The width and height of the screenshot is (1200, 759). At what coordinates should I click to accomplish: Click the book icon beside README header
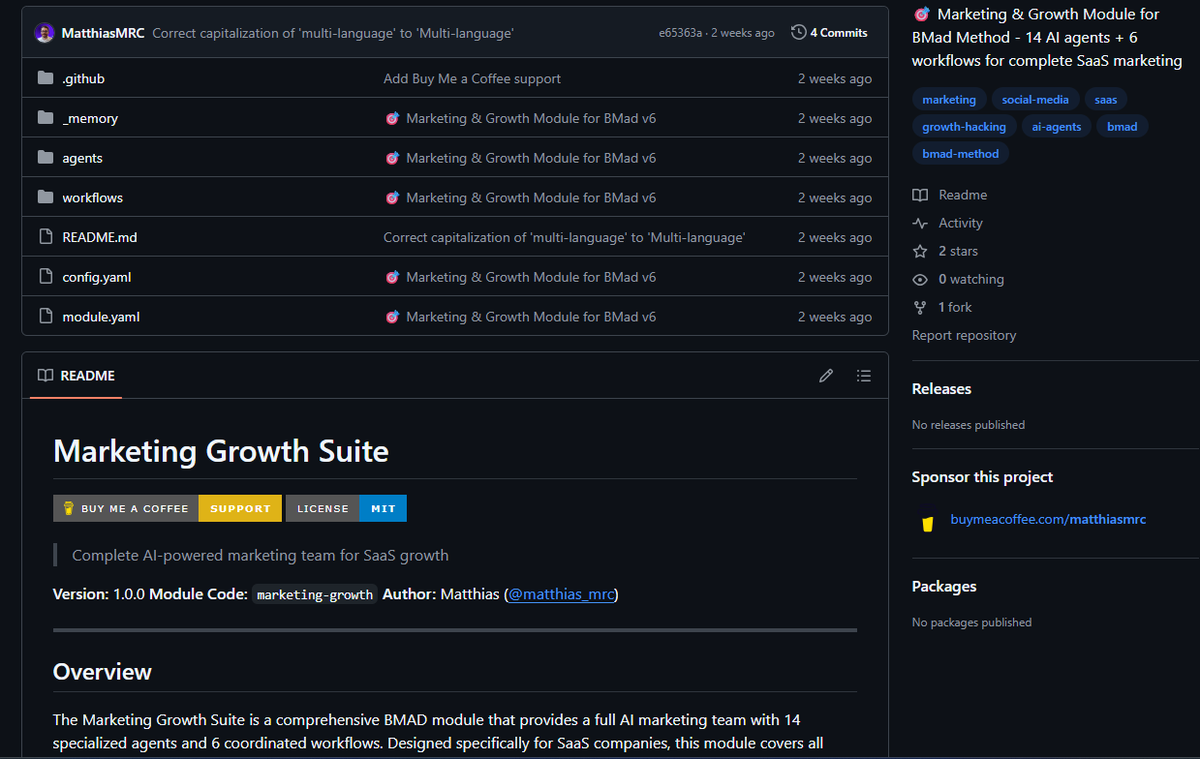click(45, 376)
